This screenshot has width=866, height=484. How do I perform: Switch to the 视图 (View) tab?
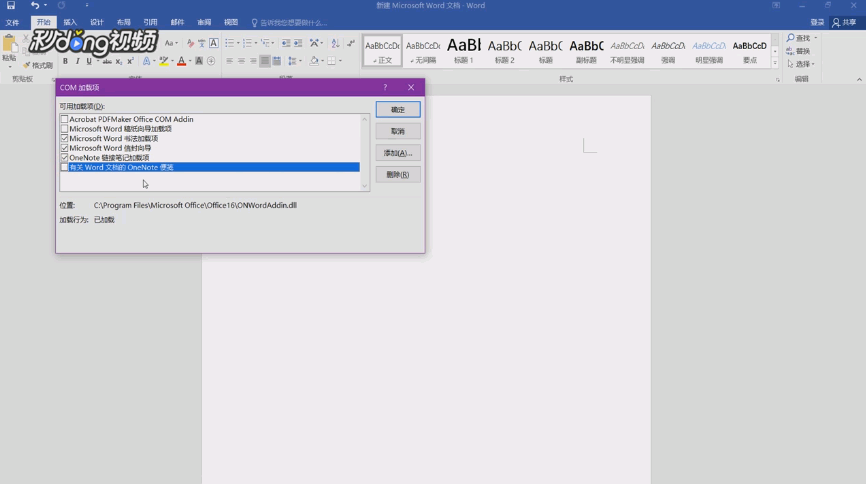coord(231,23)
